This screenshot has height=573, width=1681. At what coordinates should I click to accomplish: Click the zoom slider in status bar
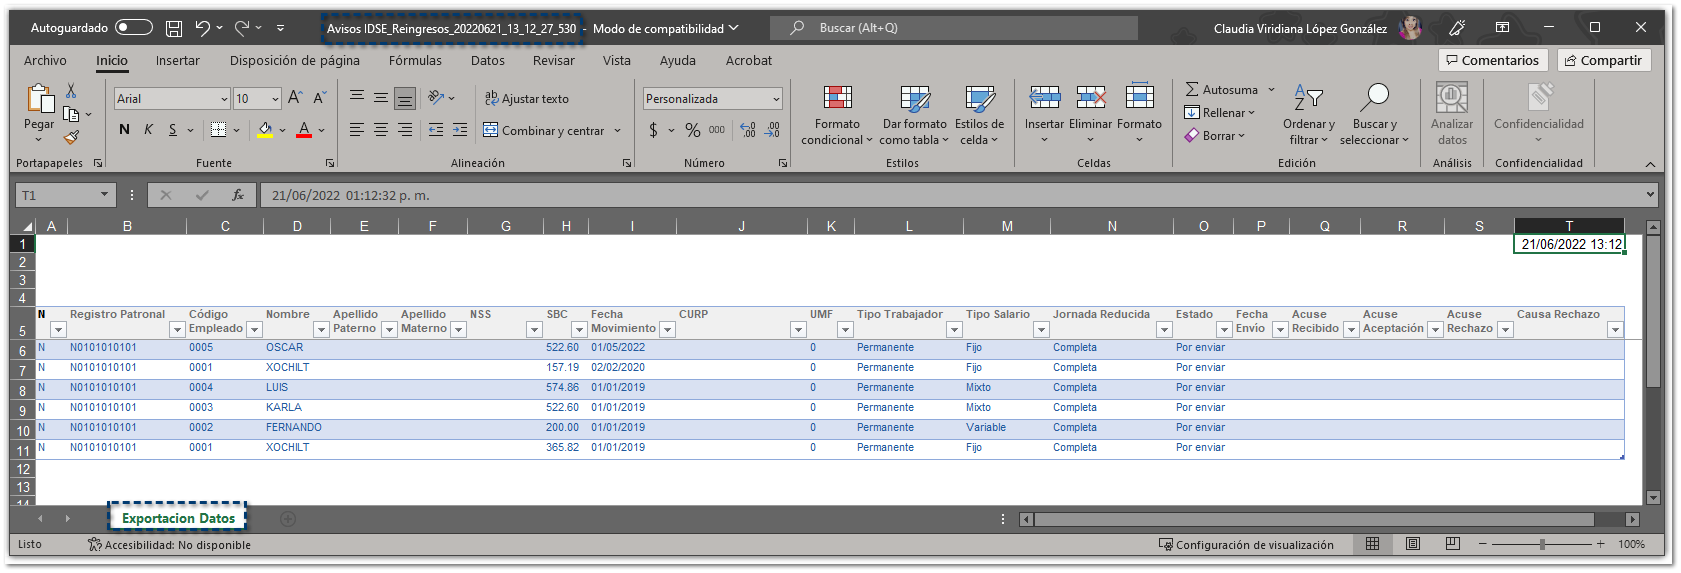[1542, 545]
